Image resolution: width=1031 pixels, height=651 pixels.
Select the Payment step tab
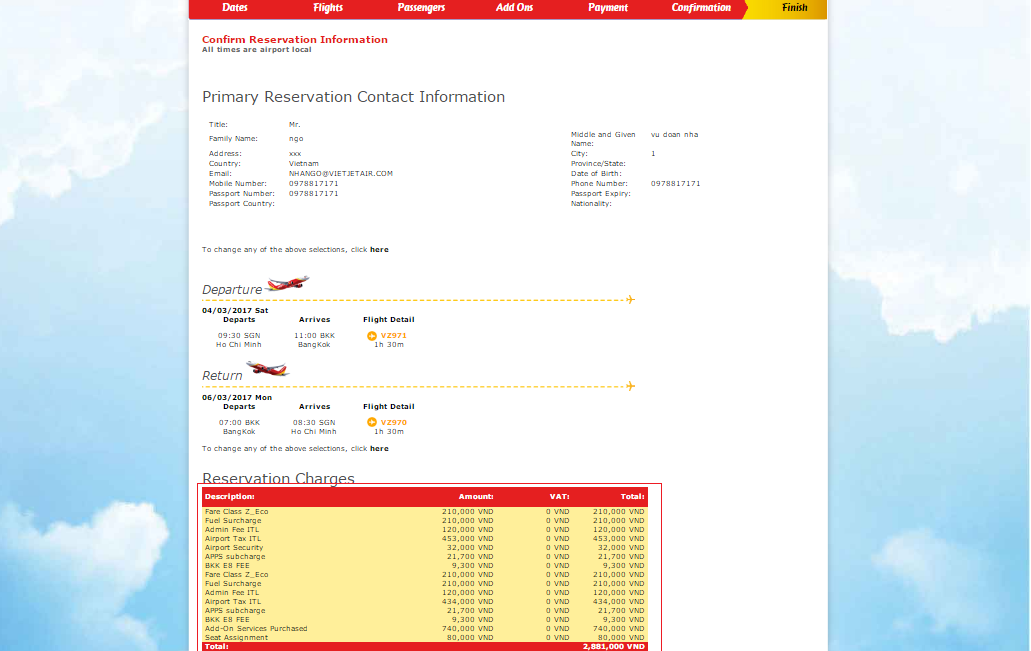[608, 8]
